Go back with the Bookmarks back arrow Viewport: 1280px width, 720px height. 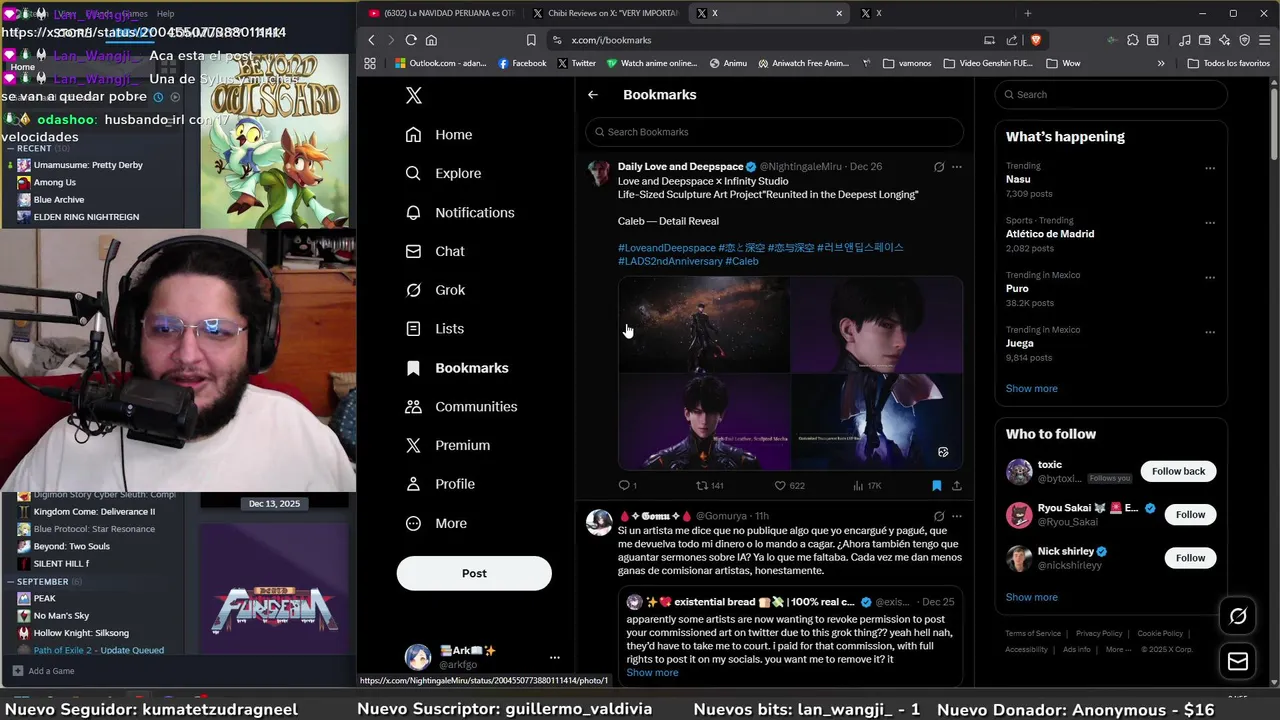click(593, 95)
